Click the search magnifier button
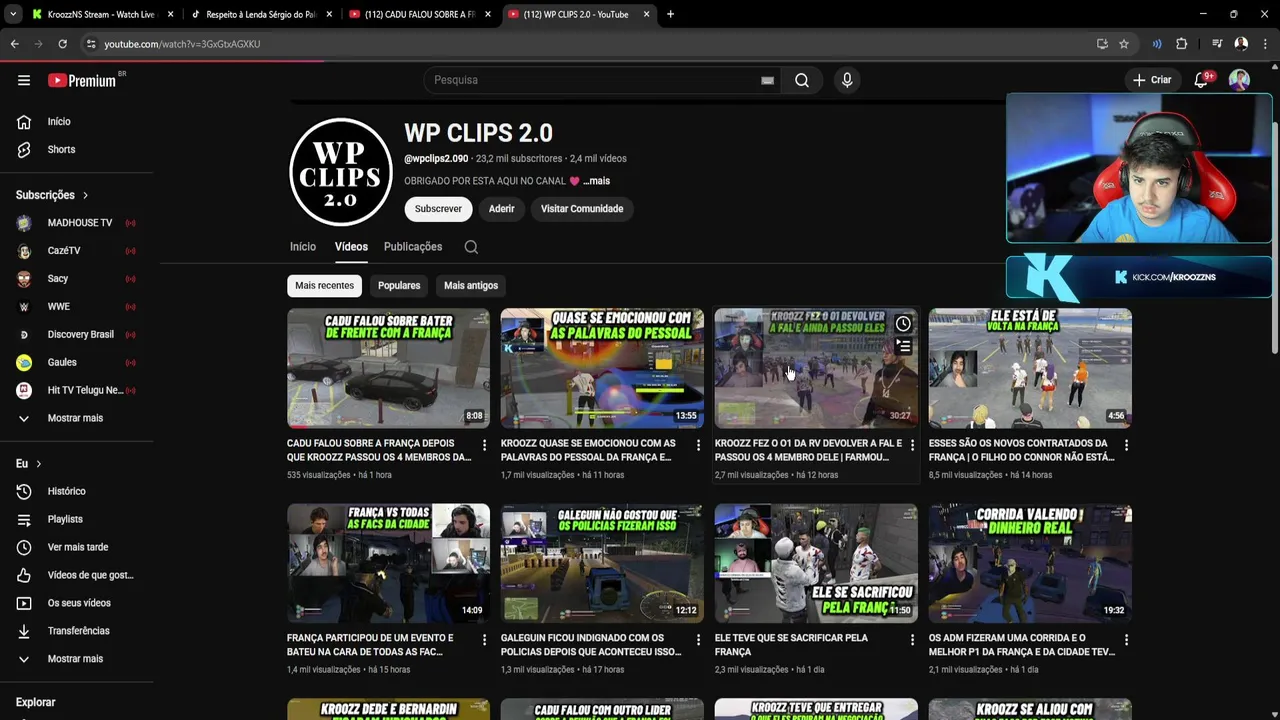Image resolution: width=1280 pixels, height=720 pixels. (x=802, y=80)
